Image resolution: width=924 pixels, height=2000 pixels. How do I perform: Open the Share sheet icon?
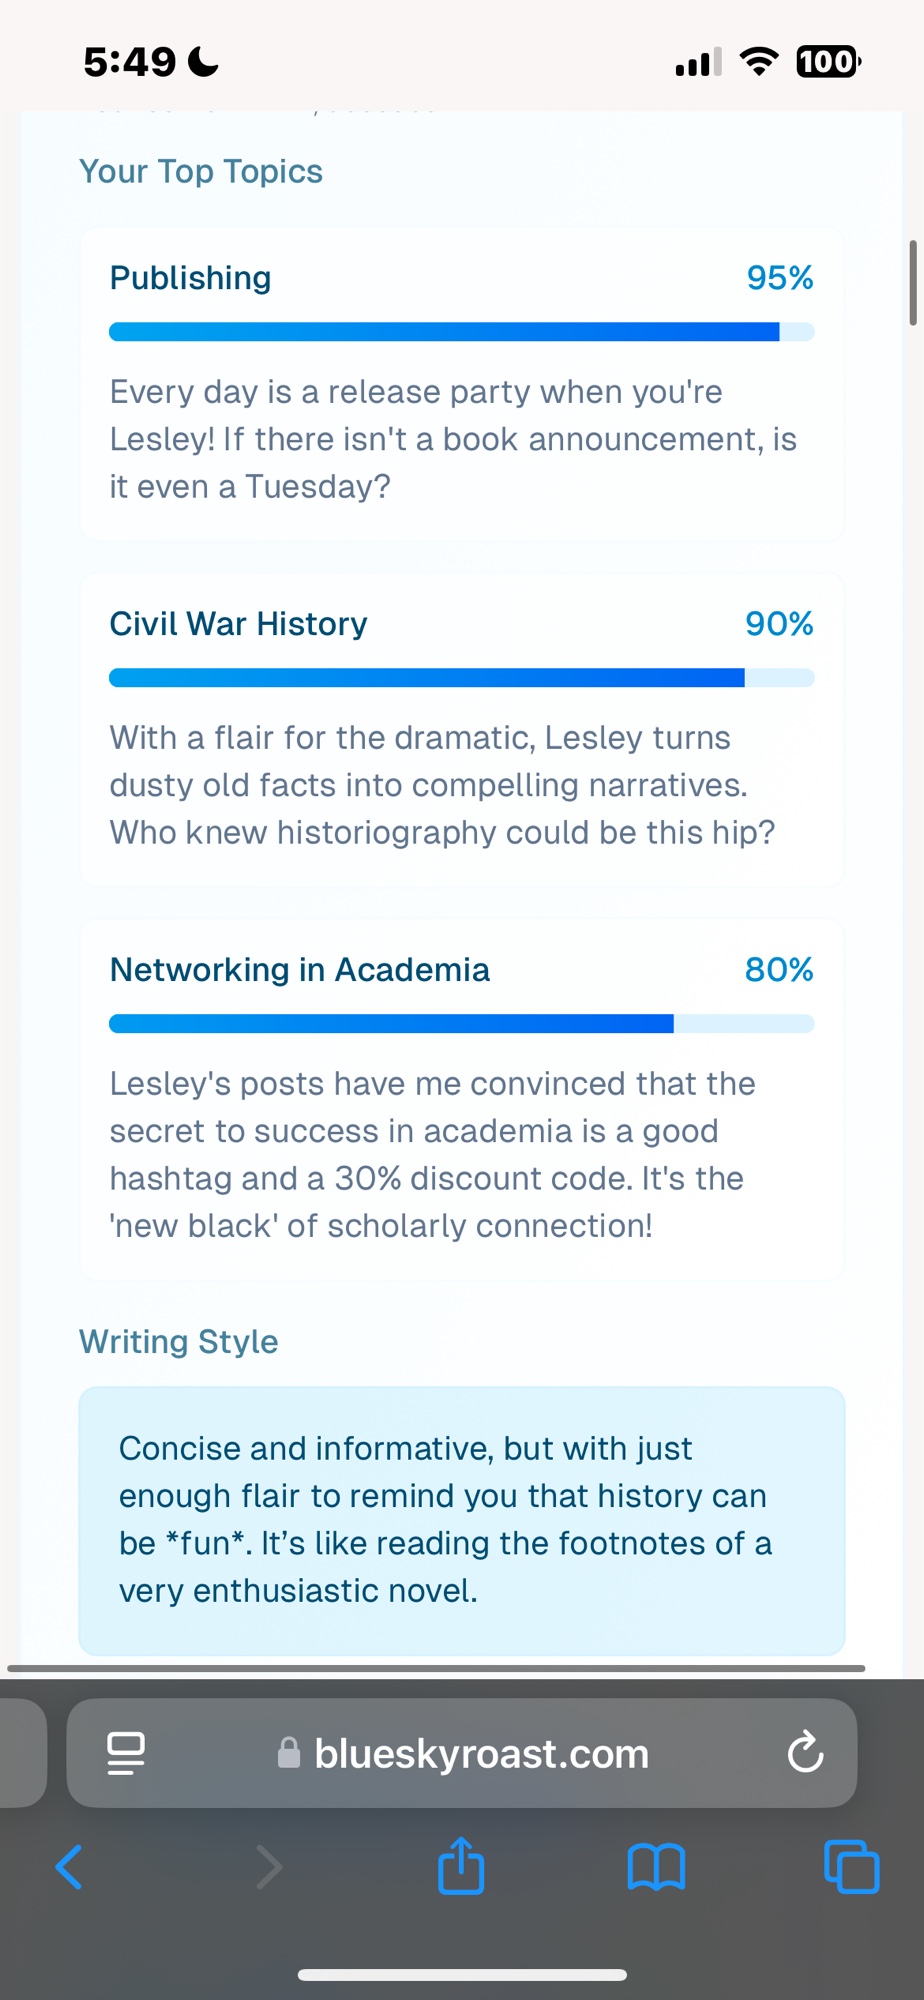(x=461, y=1865)
